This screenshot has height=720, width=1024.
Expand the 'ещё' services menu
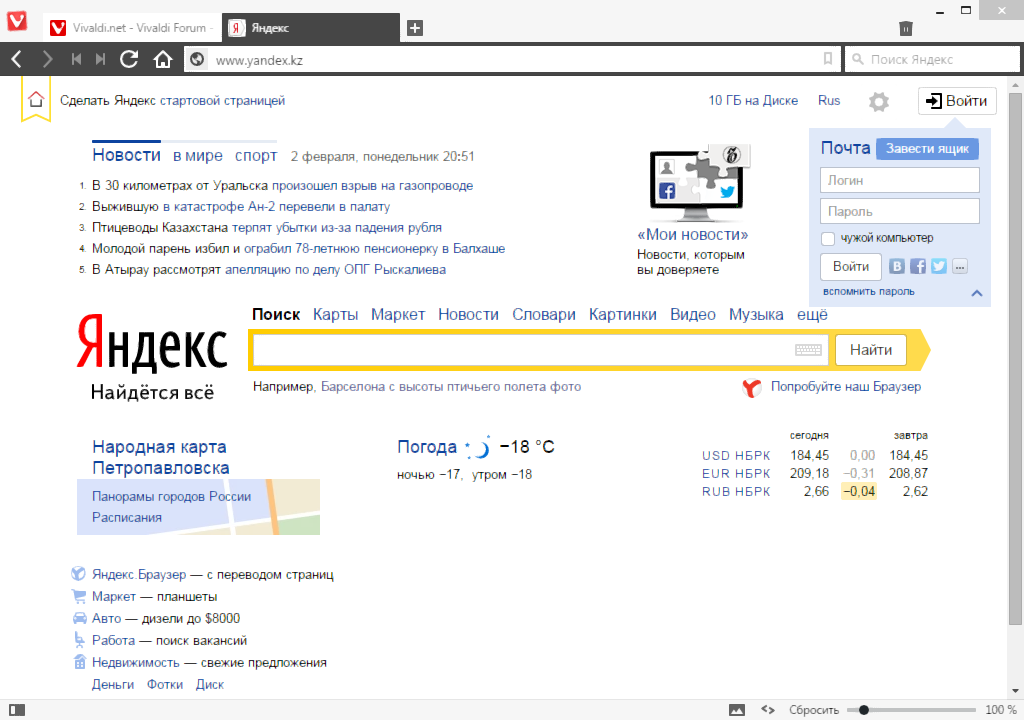(x=812, y=314)
